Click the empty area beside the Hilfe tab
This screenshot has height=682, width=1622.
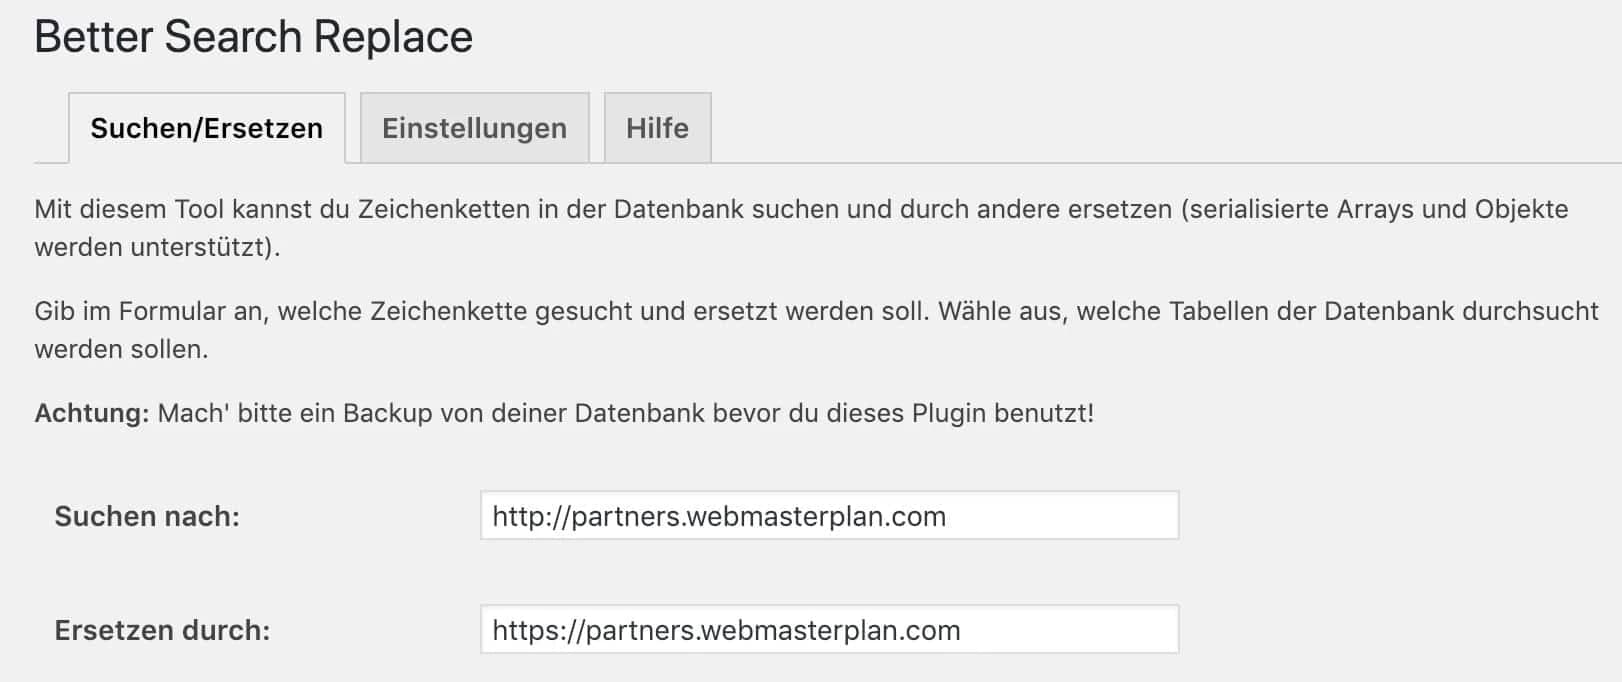(1100, 128)
